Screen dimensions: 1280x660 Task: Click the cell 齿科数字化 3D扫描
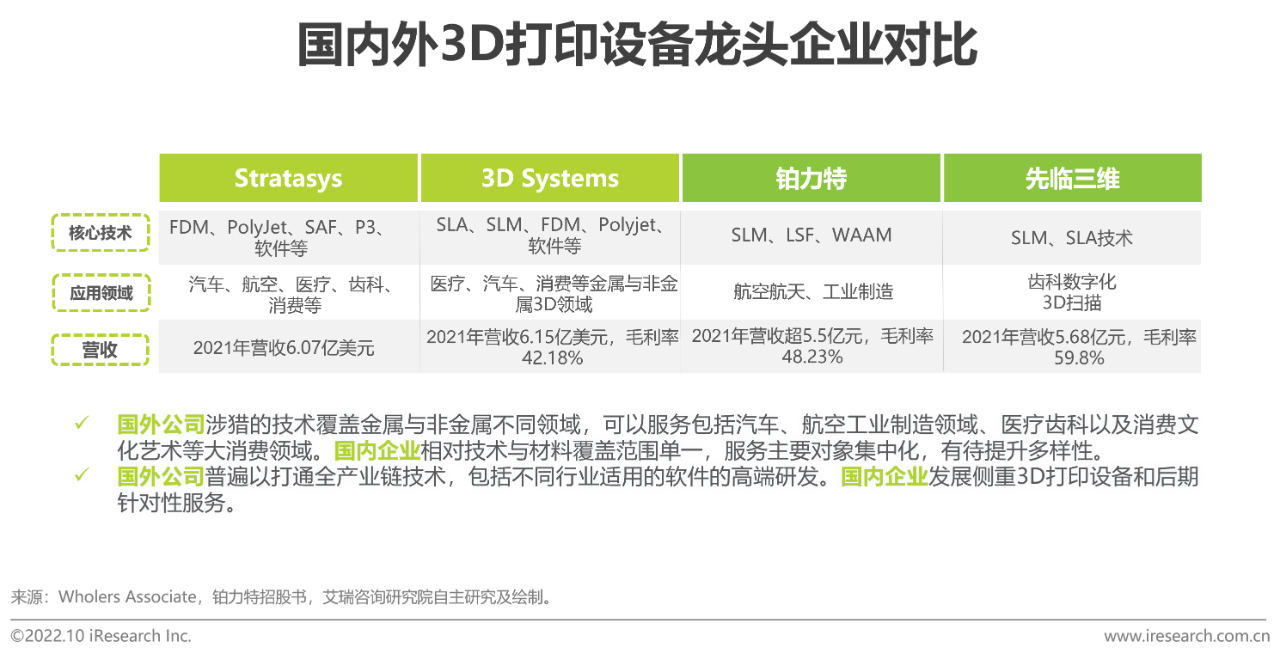click(x=1071, y=293)
